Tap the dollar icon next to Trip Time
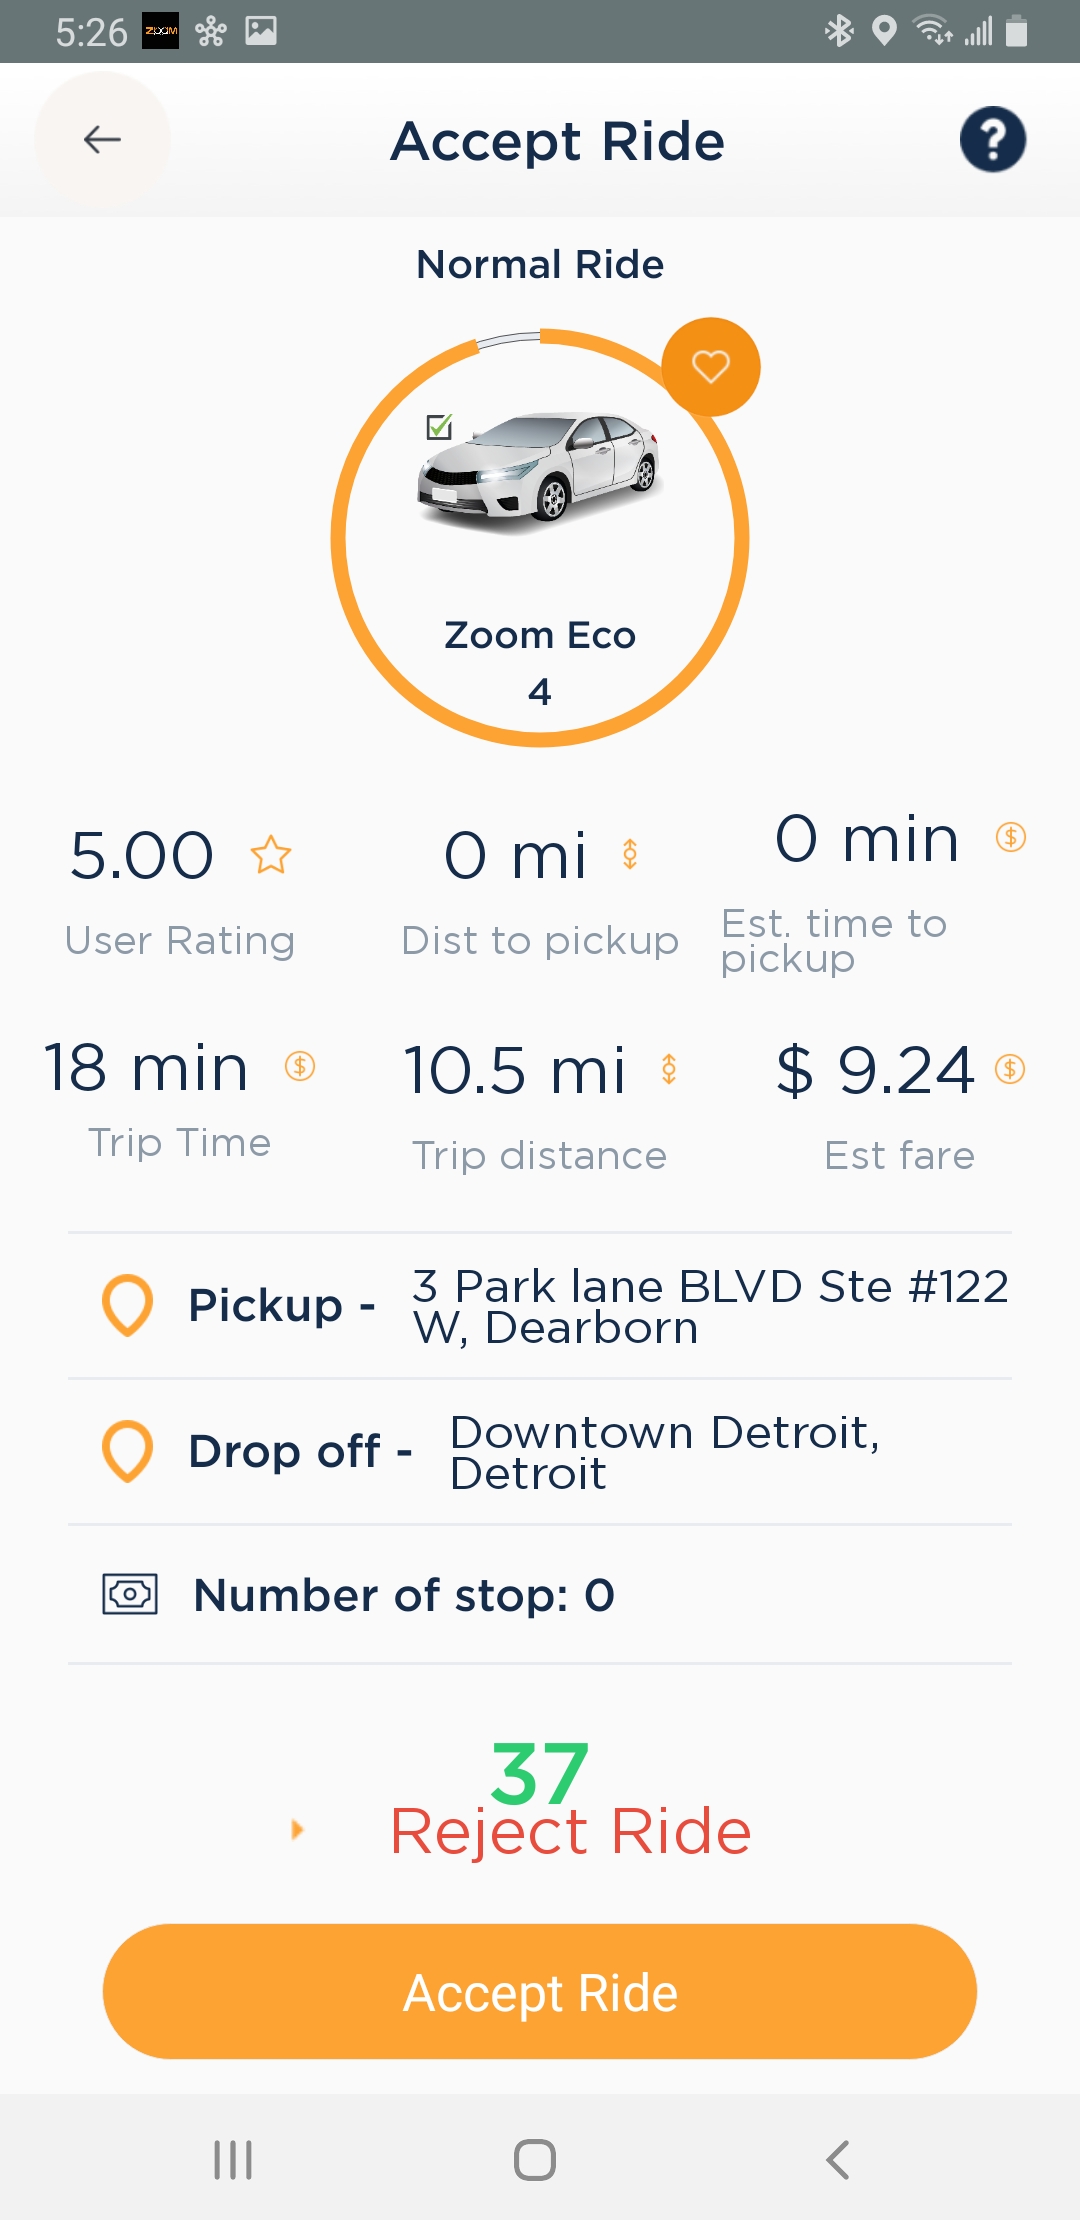 point(300,1066)
